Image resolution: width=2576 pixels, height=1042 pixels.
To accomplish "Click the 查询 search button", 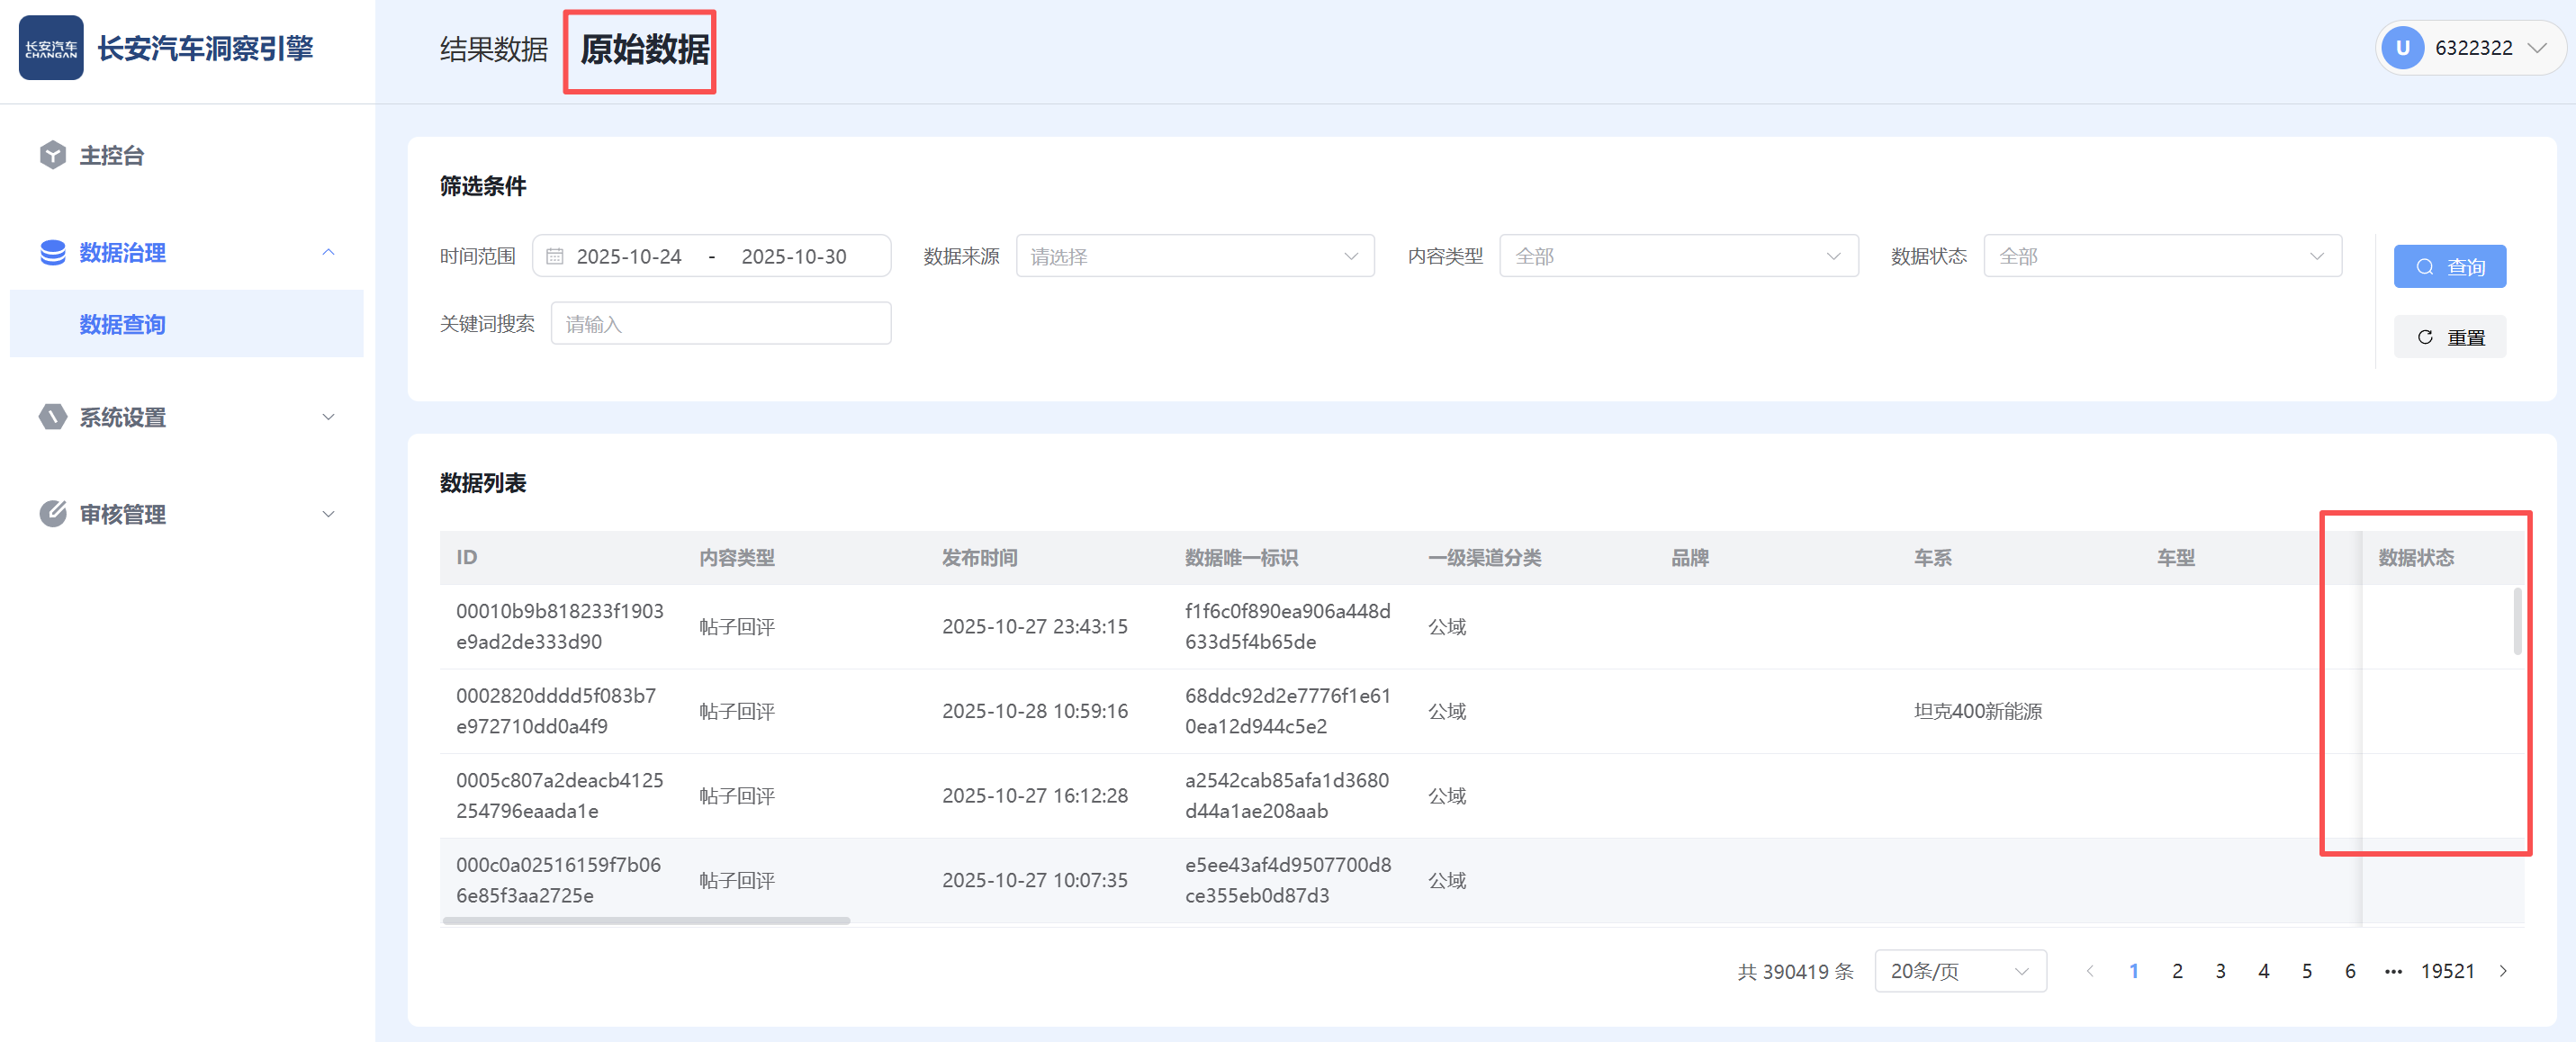I will click(2449, 266).
